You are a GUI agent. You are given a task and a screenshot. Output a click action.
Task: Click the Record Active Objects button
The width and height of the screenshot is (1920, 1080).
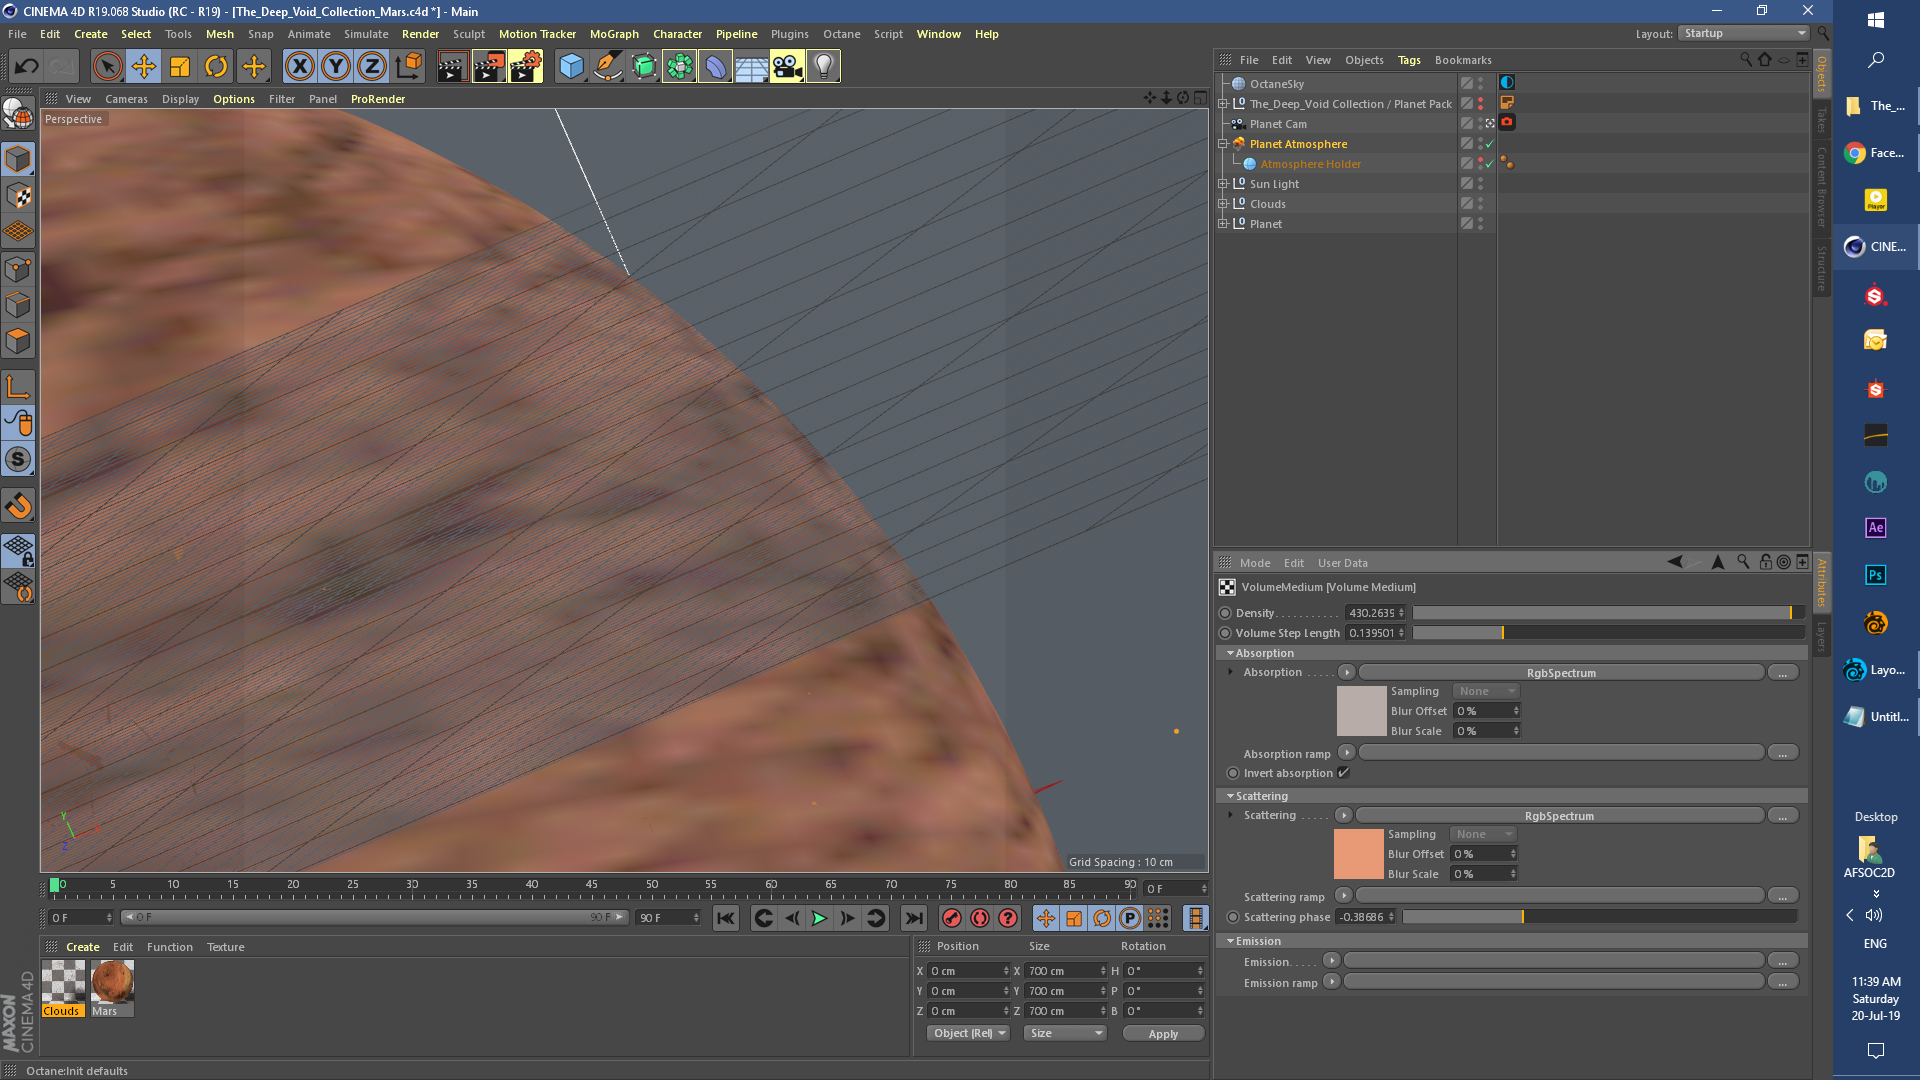coord(952,918)
